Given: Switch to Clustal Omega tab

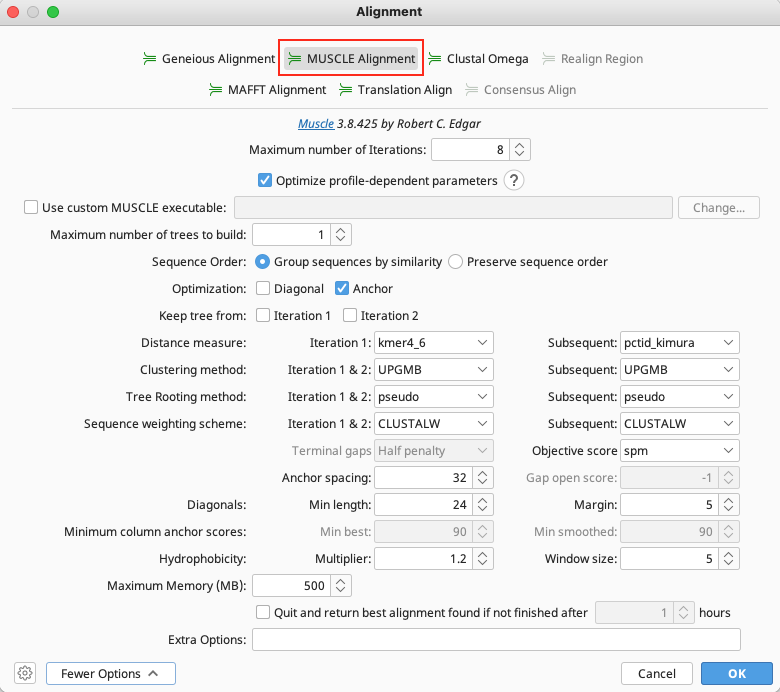Looking at the screenshot, I should pos(487,59).
